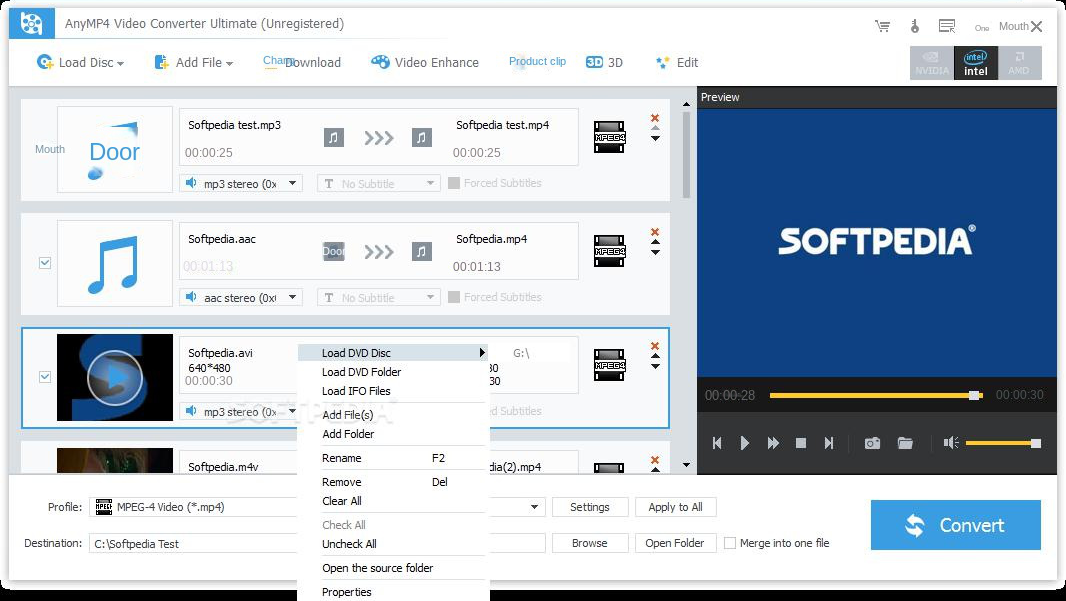Expand the Add File dropdown menu
1066x601 pixels.
[x=193, y=63]
